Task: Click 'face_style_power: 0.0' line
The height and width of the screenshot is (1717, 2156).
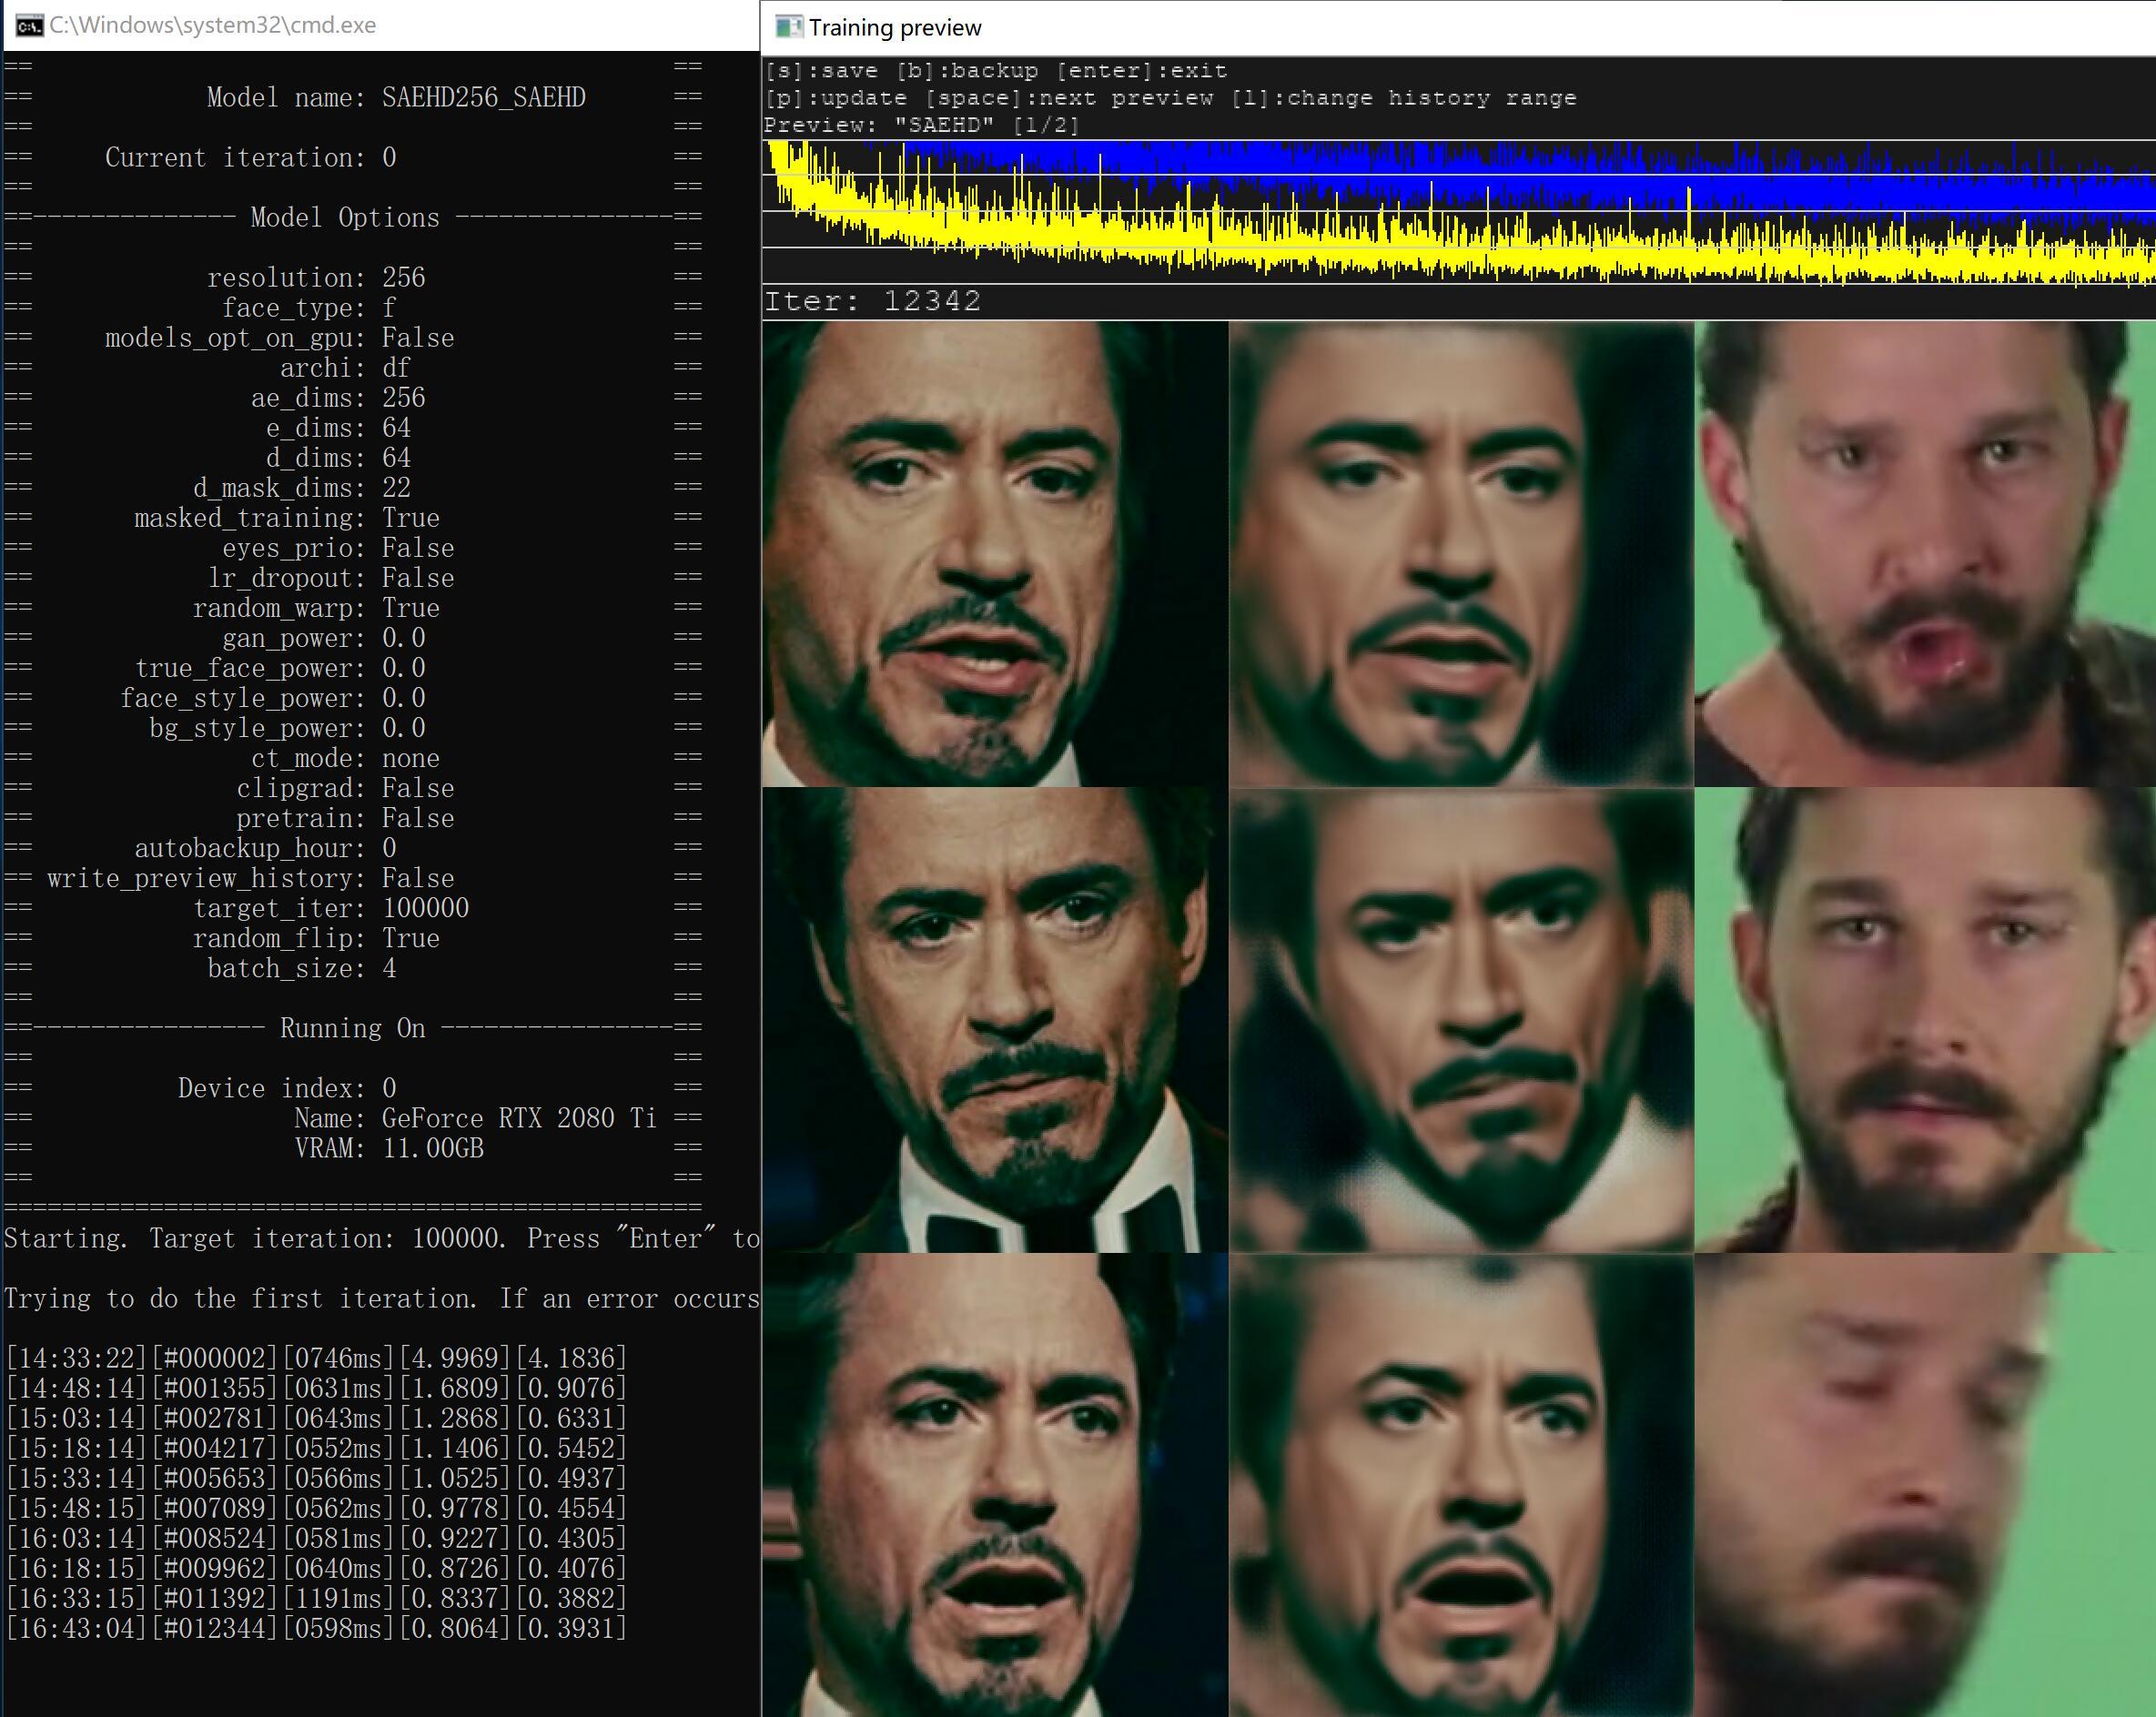Action: [273, 697]
